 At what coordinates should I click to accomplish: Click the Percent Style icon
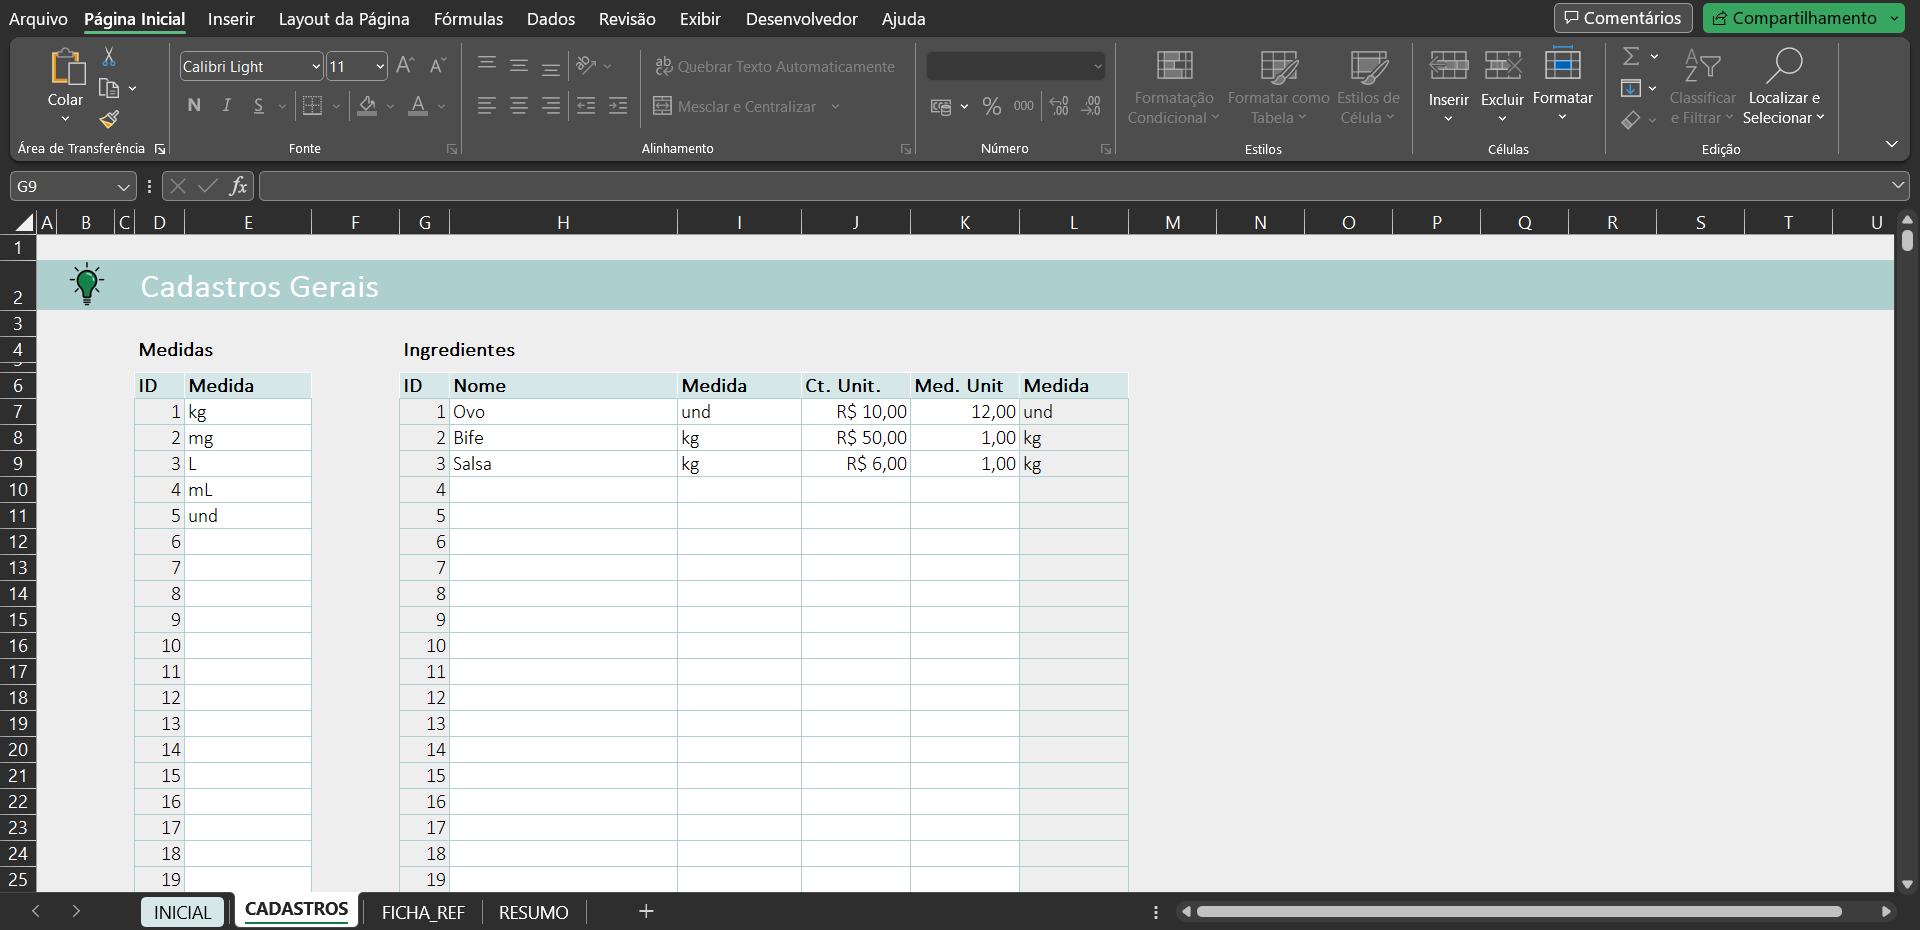click(991, 106)
